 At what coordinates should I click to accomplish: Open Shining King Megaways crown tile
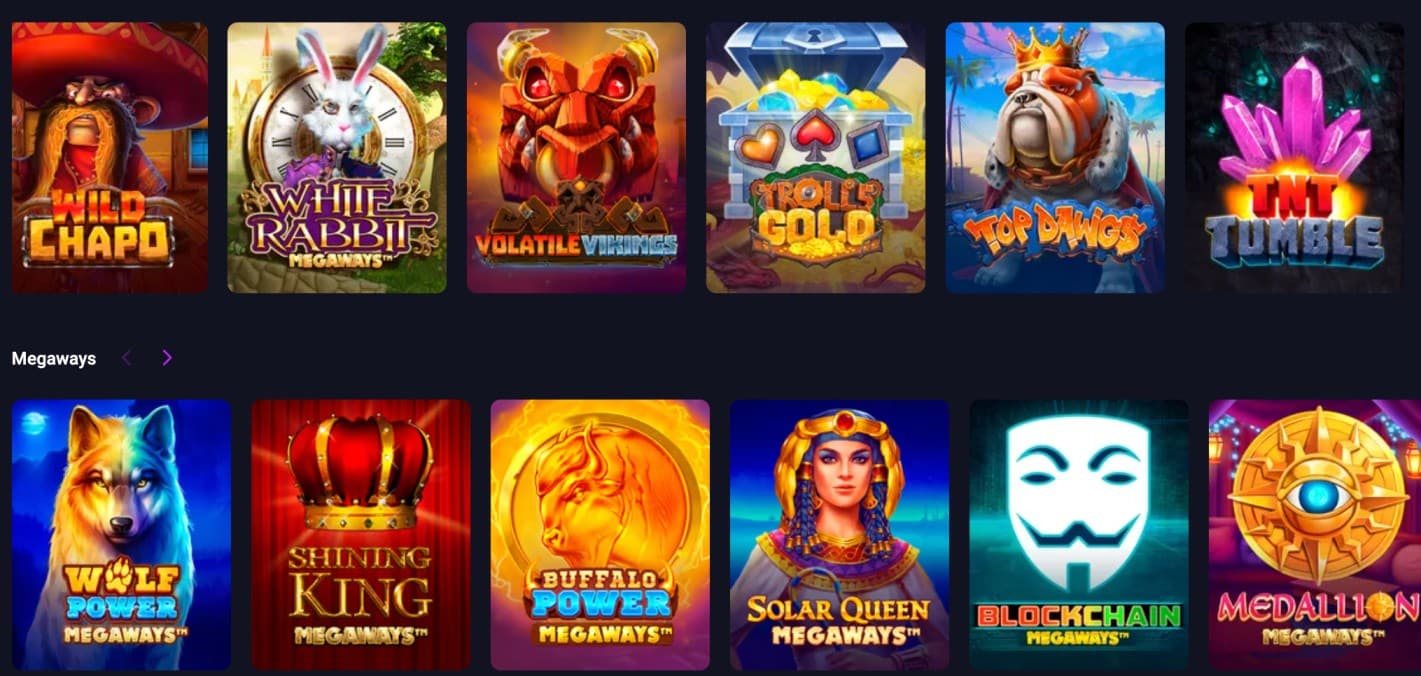[360, 535]
